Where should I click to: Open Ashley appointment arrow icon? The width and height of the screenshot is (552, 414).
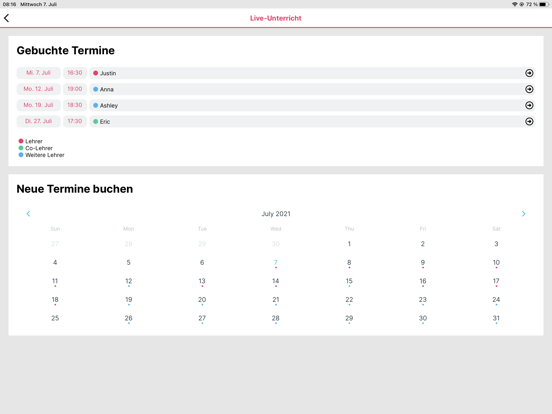(529, 105)
